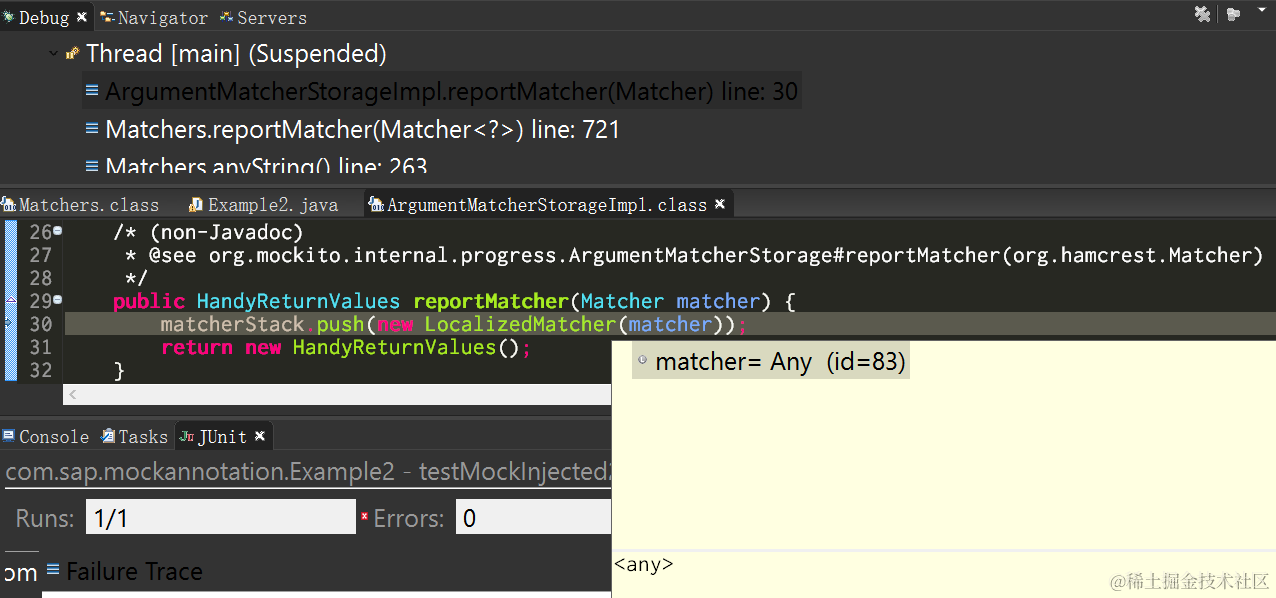
Task: Click the thread icon beside Thread [main]
Action: click(x=73, y=54)
